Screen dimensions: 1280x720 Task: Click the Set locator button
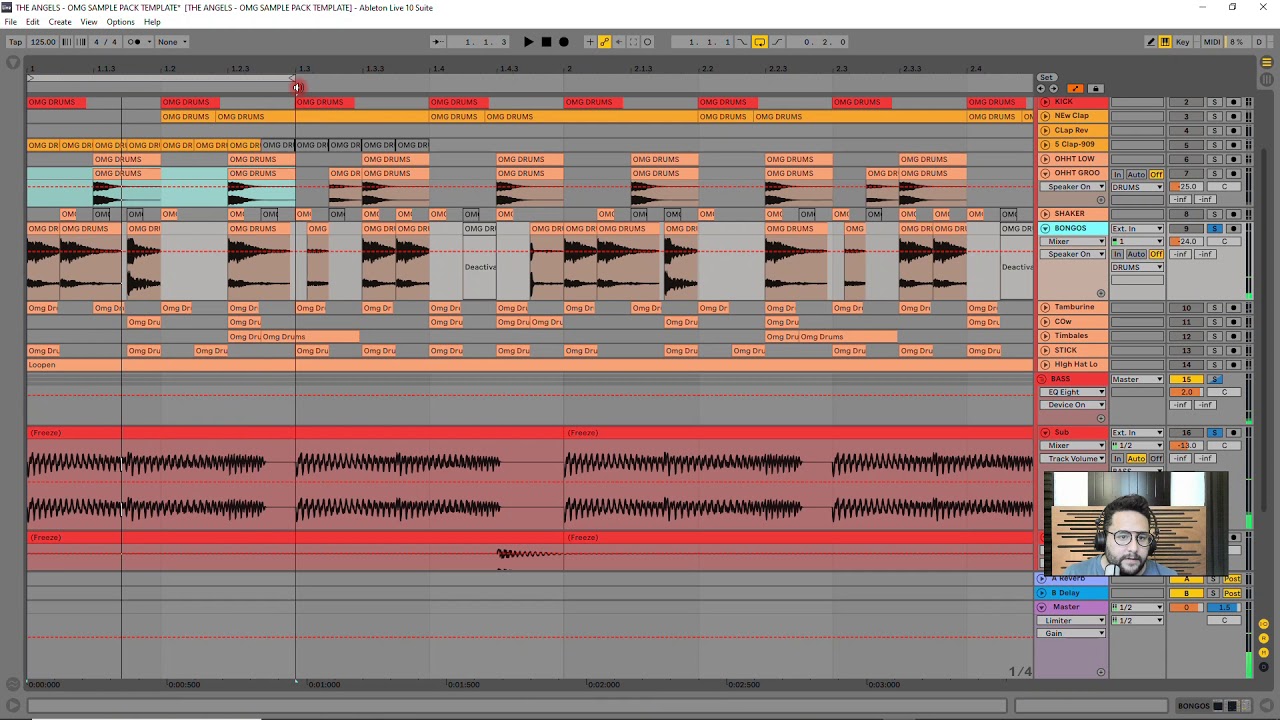(1047, 78)
